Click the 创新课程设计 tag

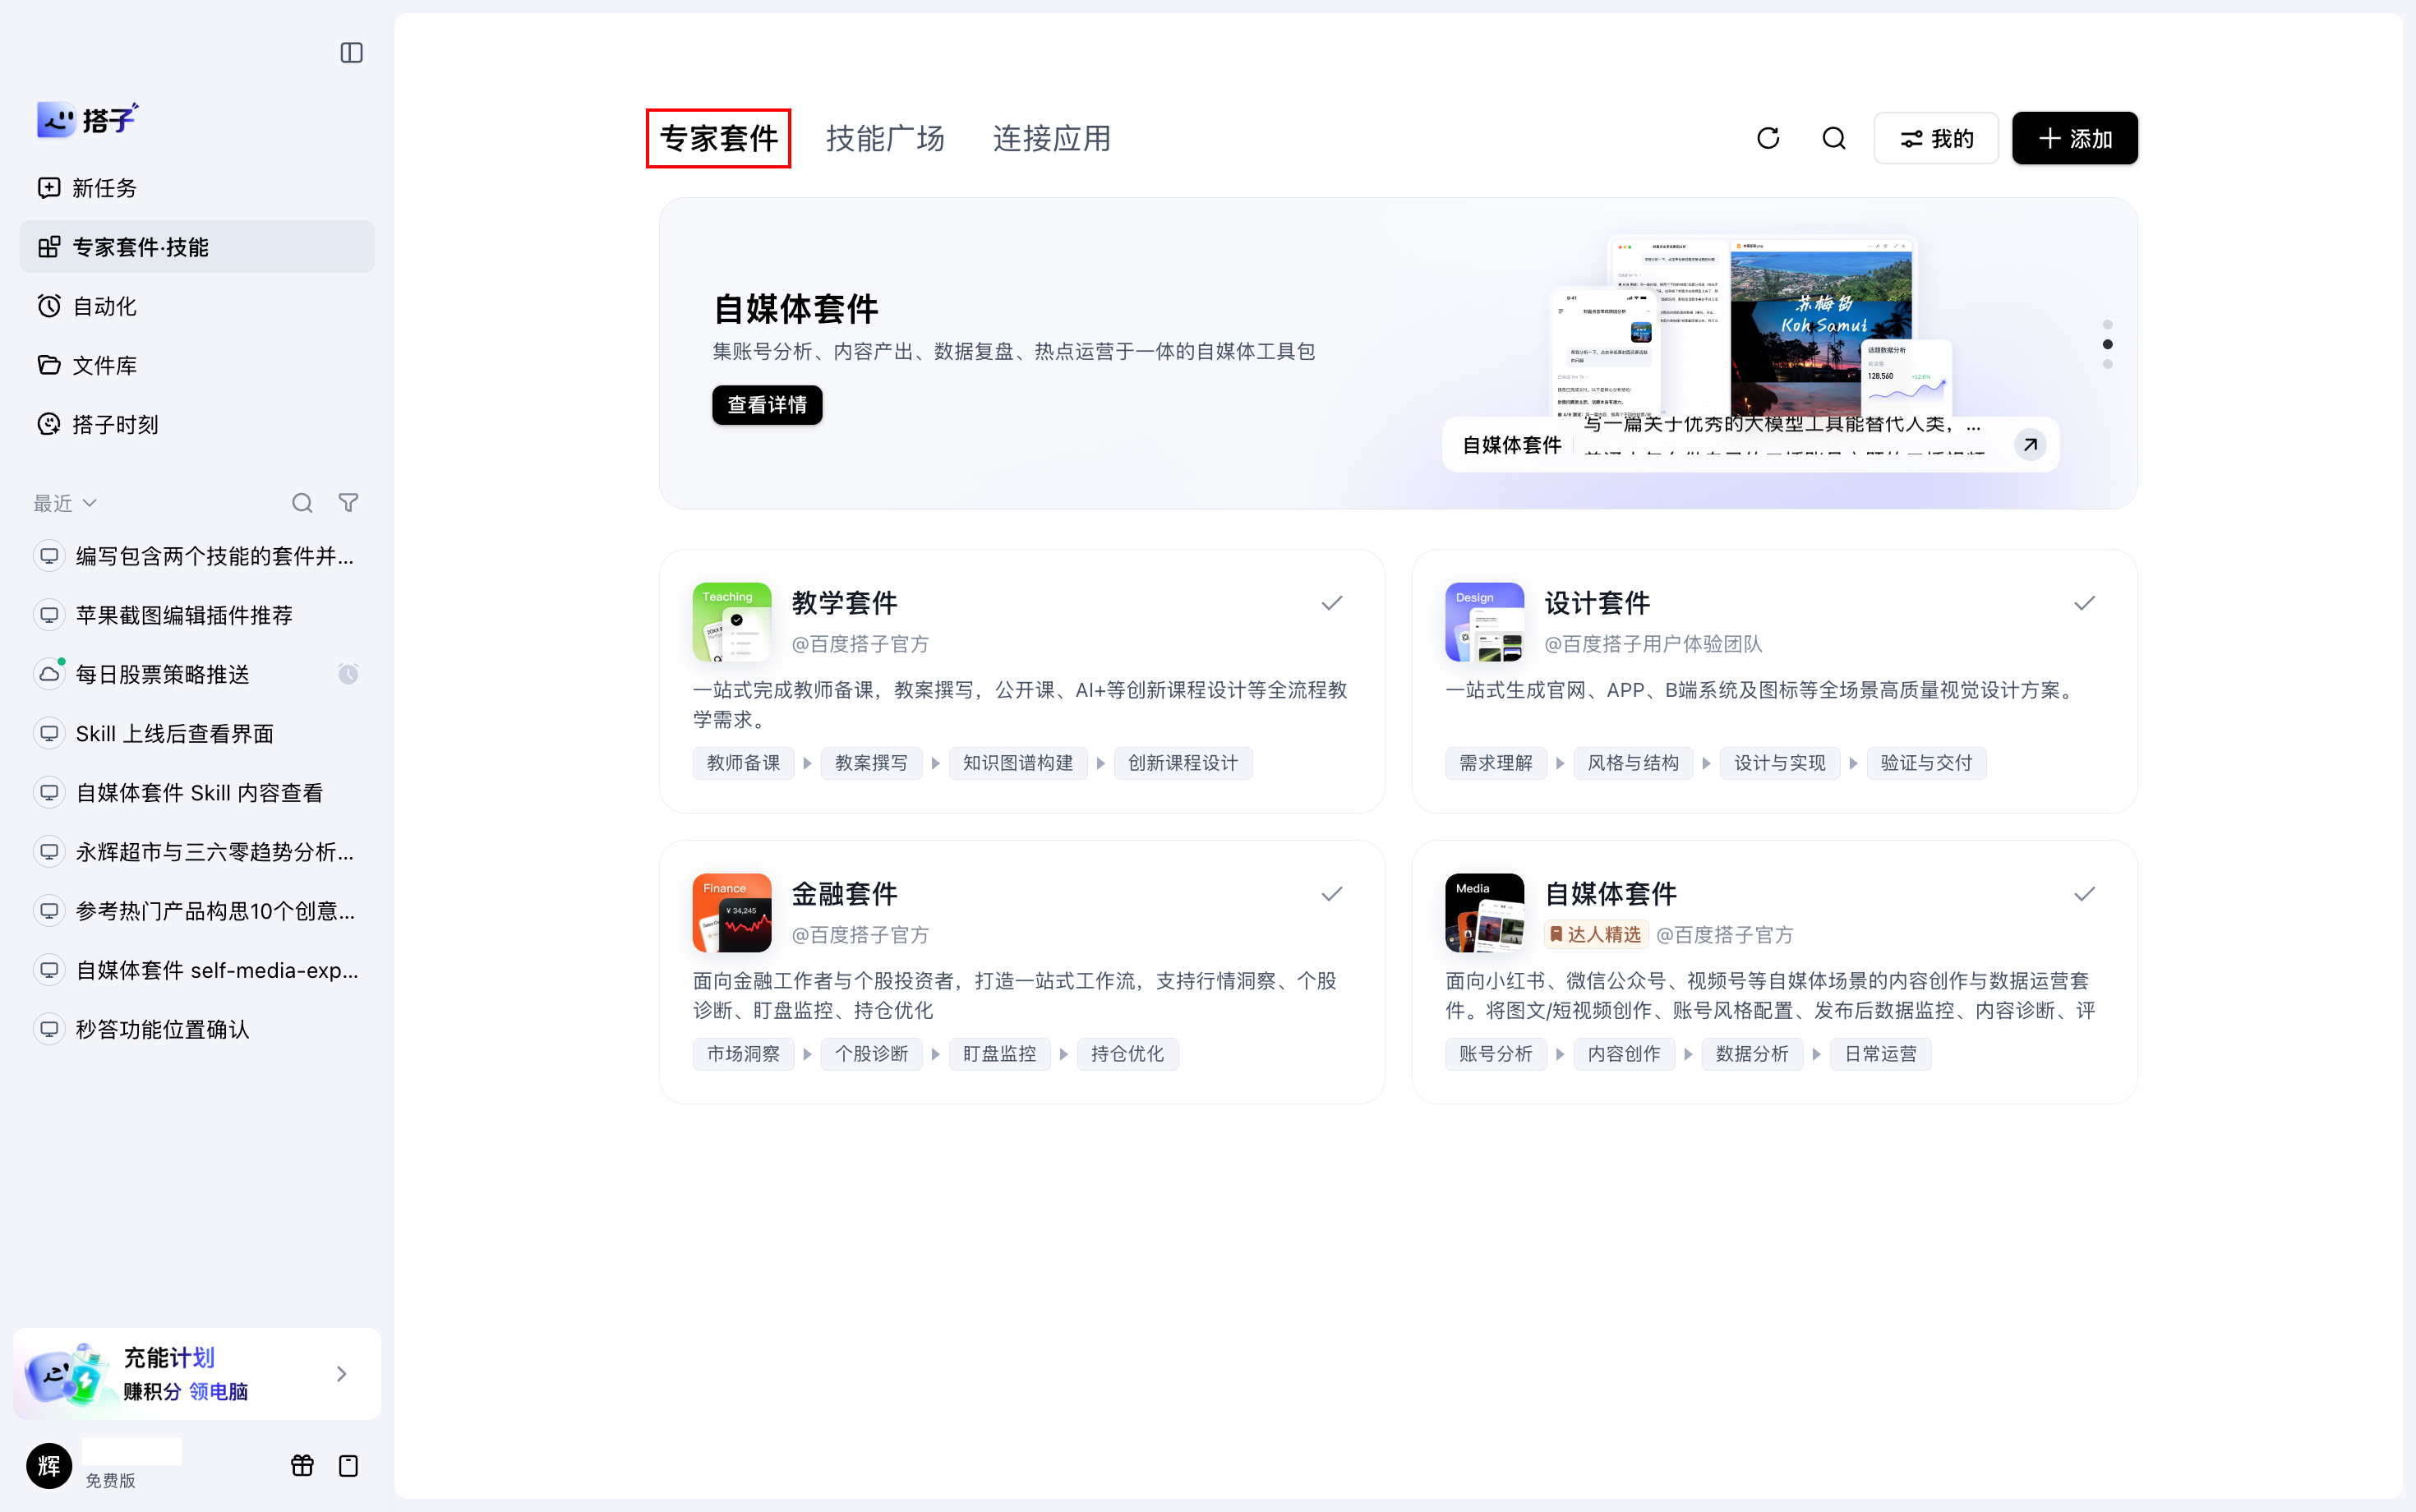click(1183, 763)
